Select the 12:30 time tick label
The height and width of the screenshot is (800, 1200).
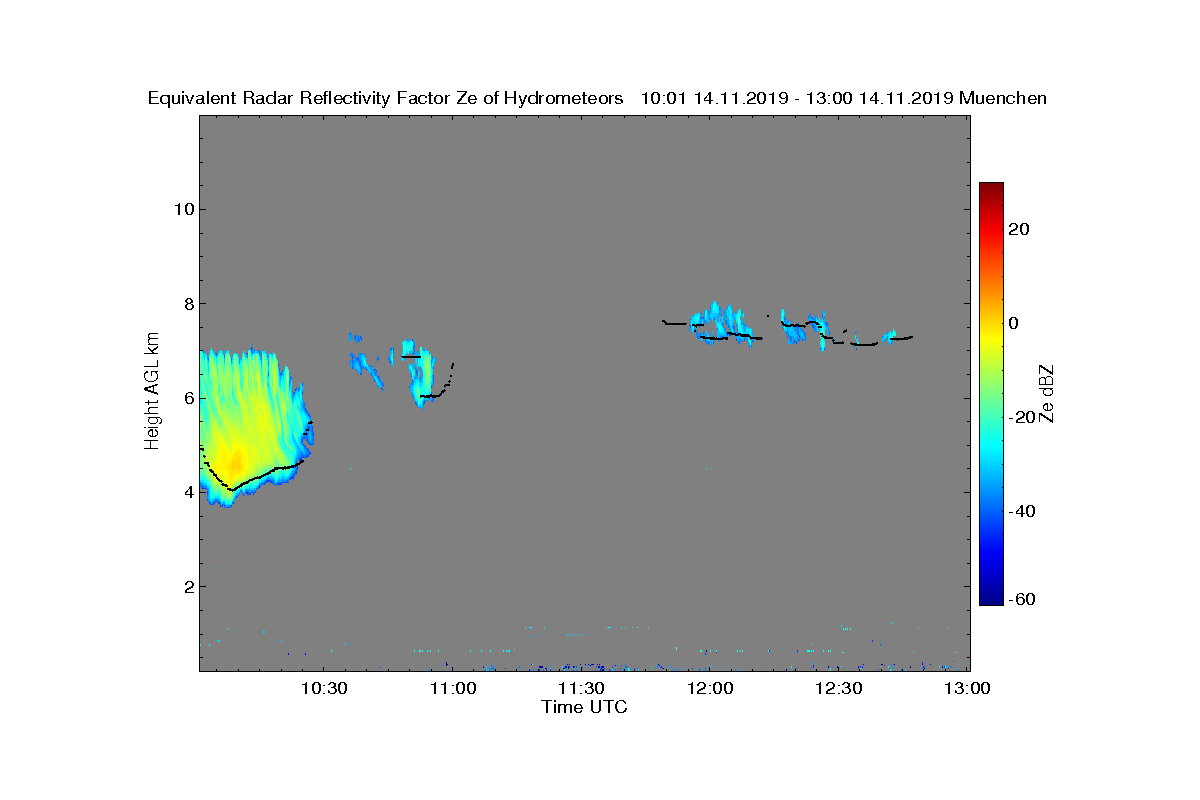[839, 688]
